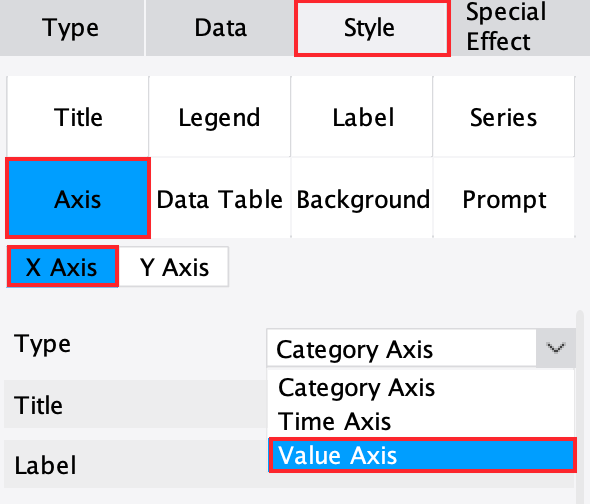The image size is (590, 504).
Task: Open the Prompt style section
Action: click(x=504, y=198)
